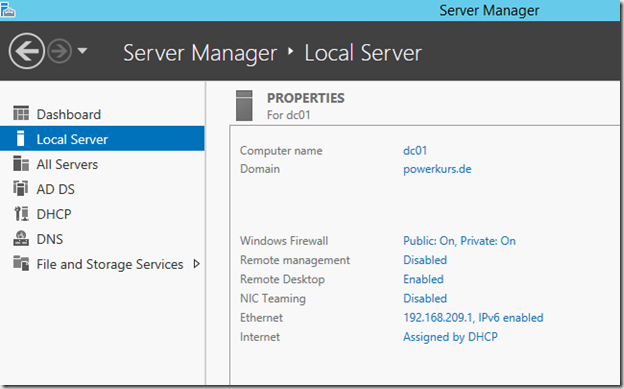
Task: Open Windows Firewall settings Public: On link
Action: point(459,241)
